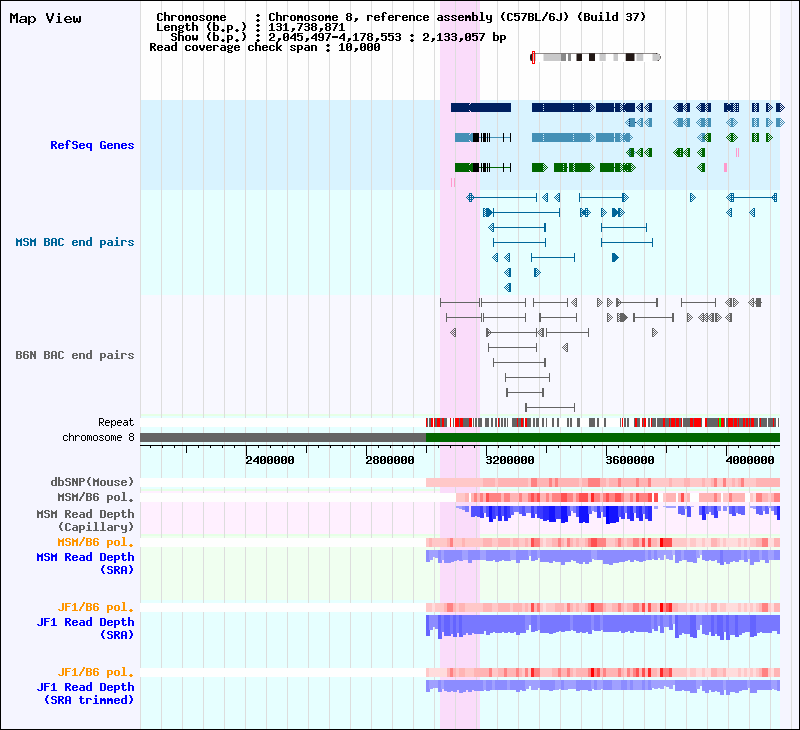This screenshot has height=730, width=800.
Task: Click the MSM Read Depth (Capillary) label
Action: [x=85, y=520]
